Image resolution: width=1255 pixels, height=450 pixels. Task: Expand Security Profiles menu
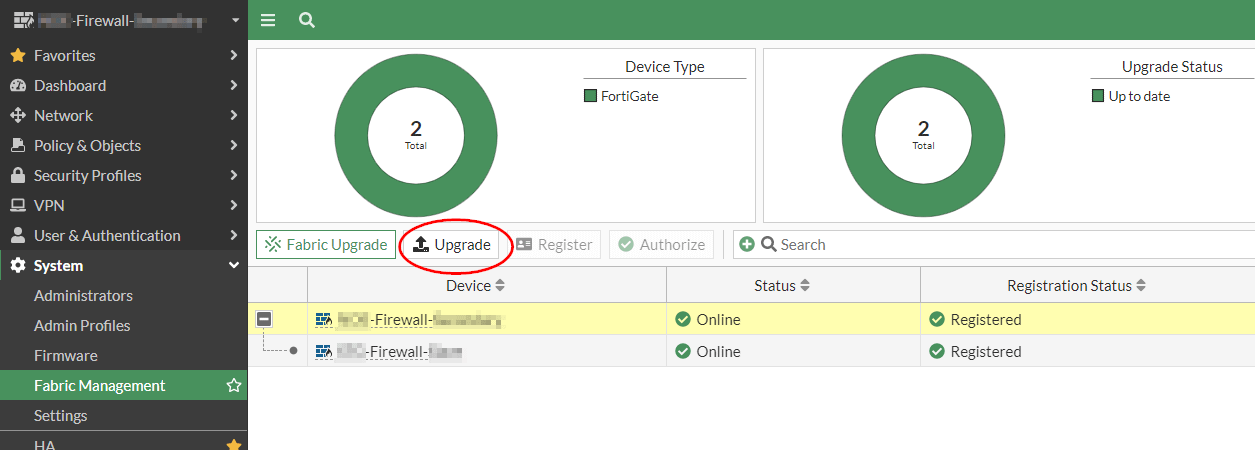[x=124, y=175]
